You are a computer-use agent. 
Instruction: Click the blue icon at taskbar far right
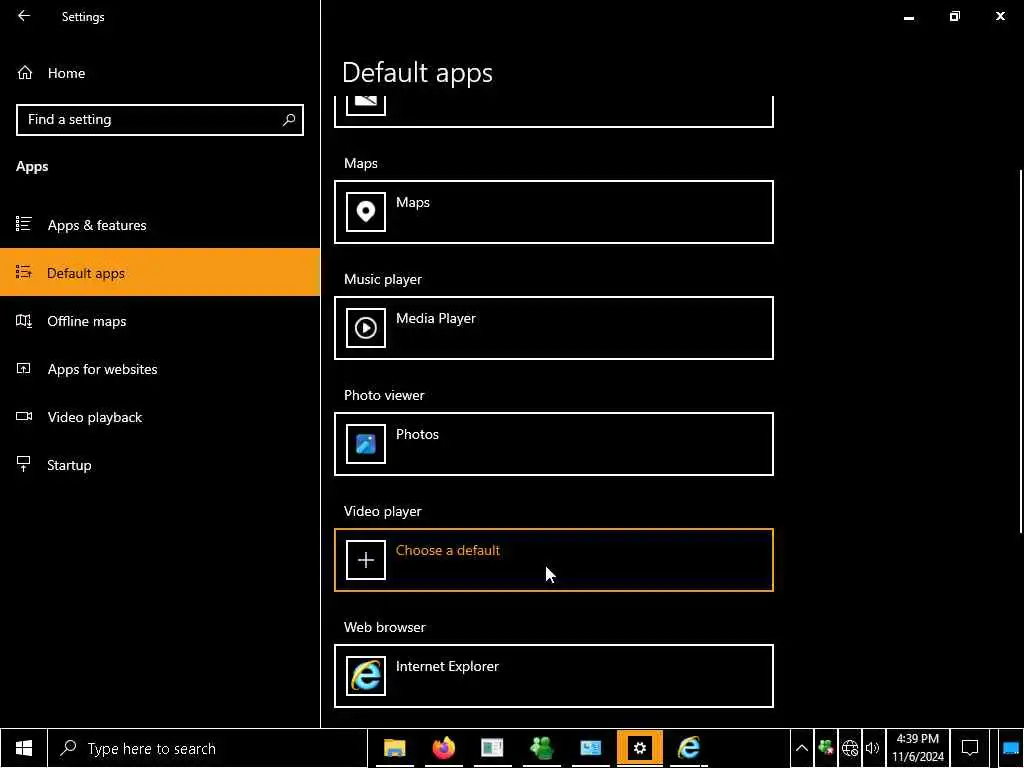click(x=1010, y=748)
